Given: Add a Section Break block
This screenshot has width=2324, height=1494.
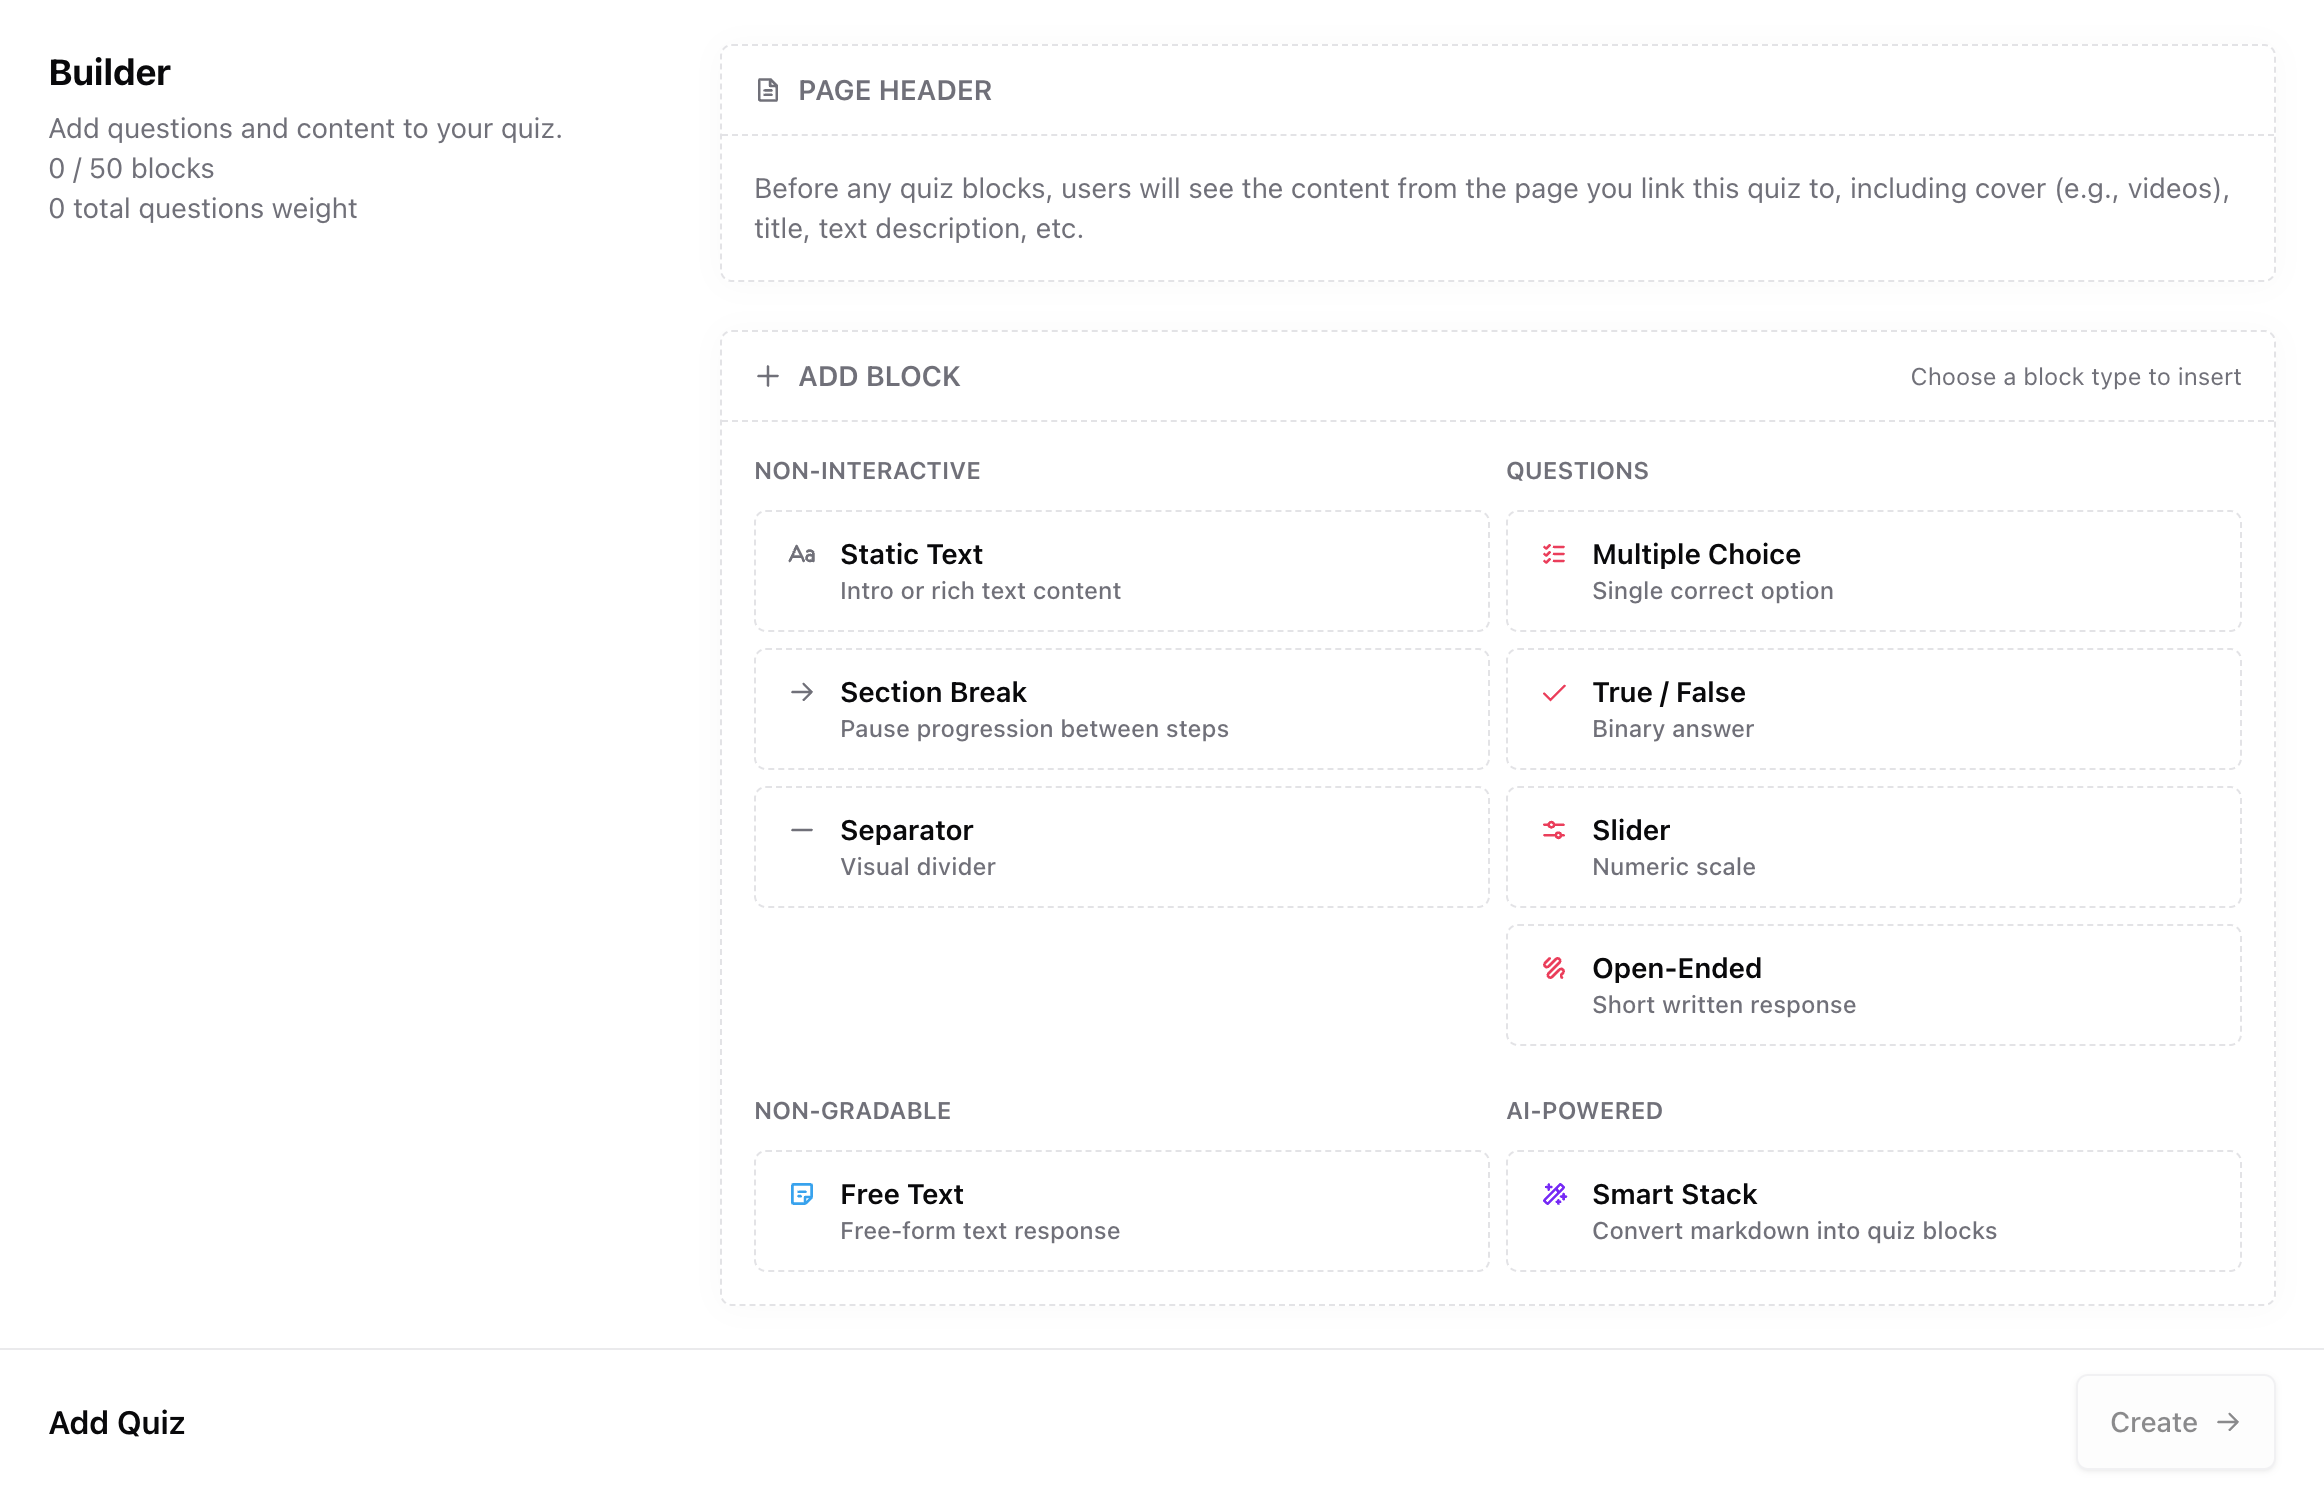Looking at the screenshot, I should [1121, 708].
